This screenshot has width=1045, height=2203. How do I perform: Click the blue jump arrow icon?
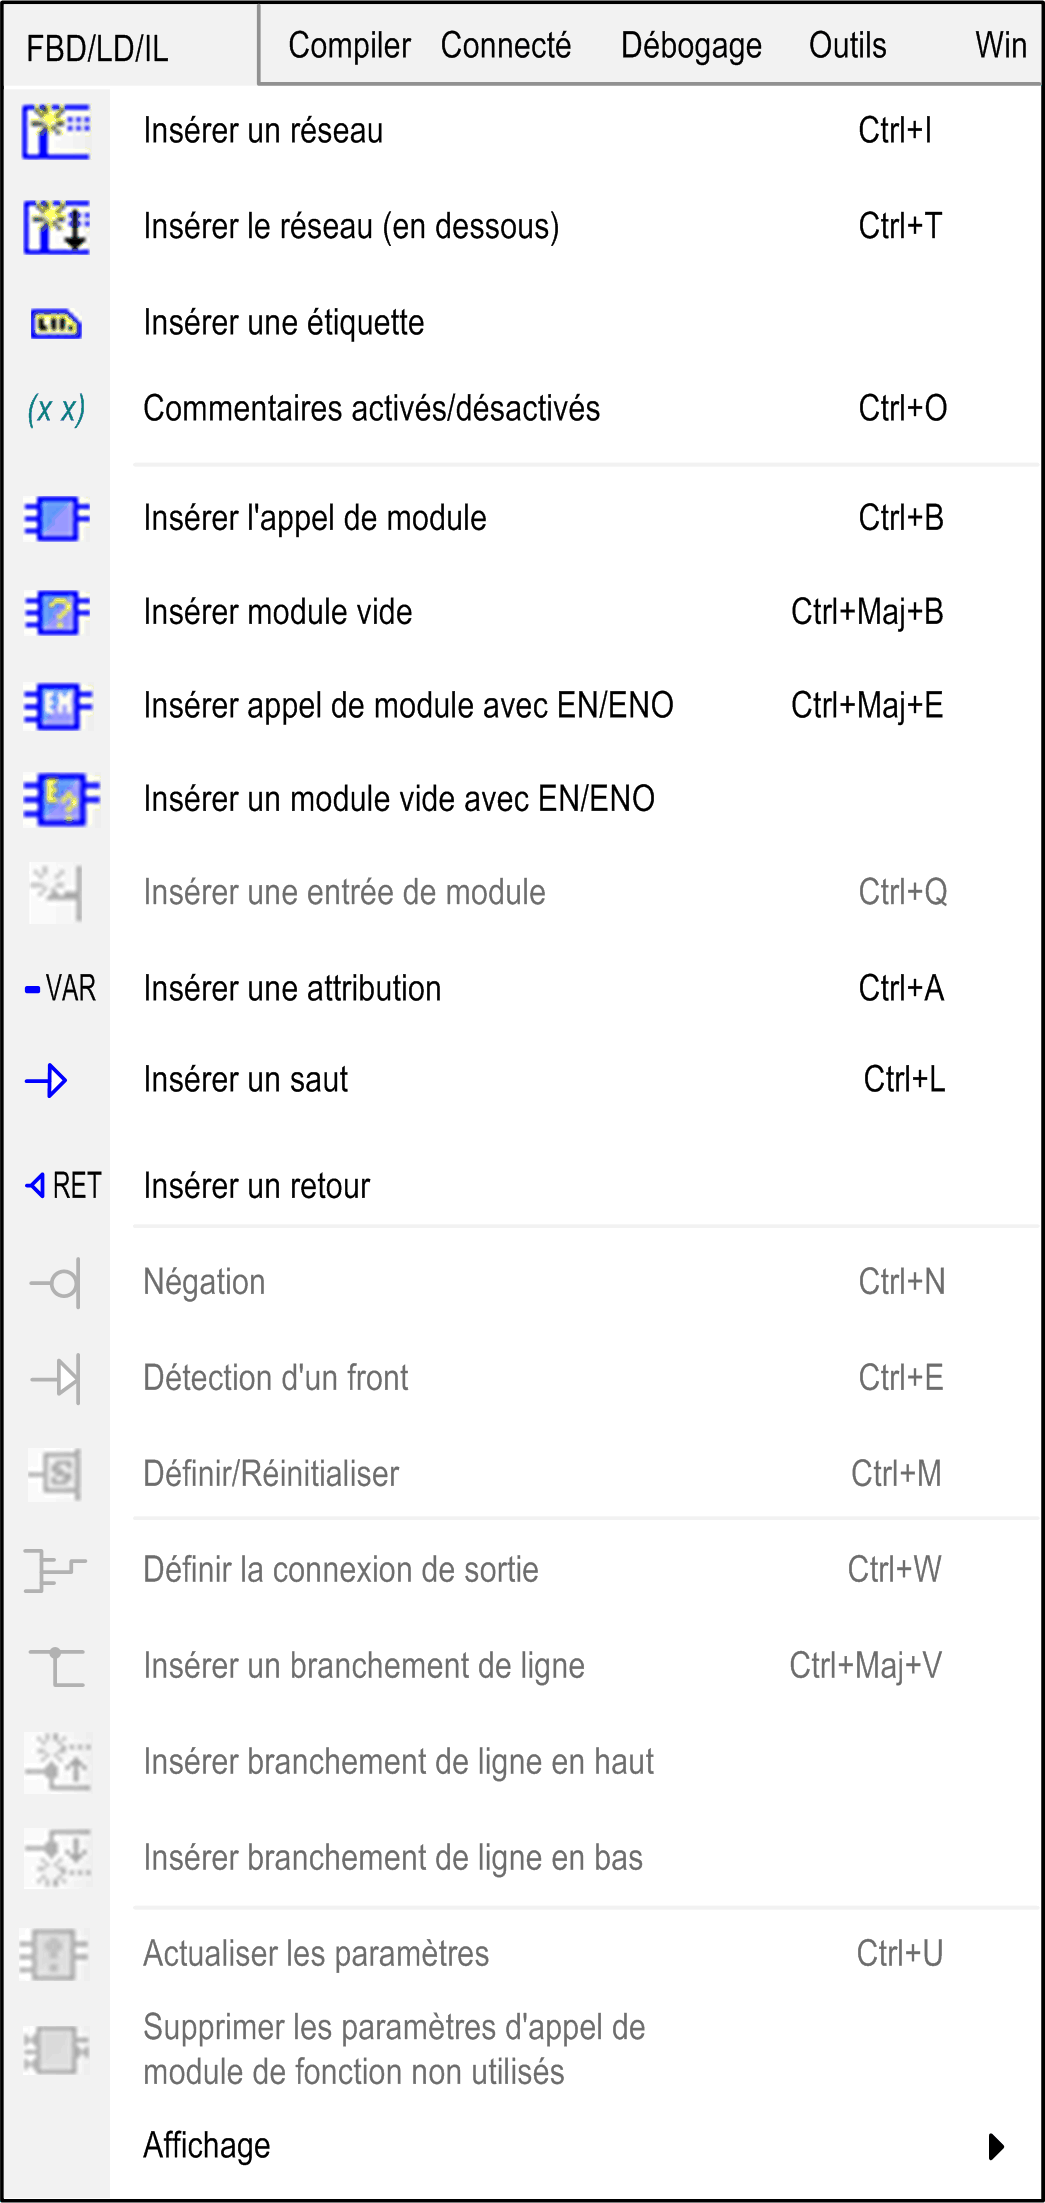point(46,1081)
